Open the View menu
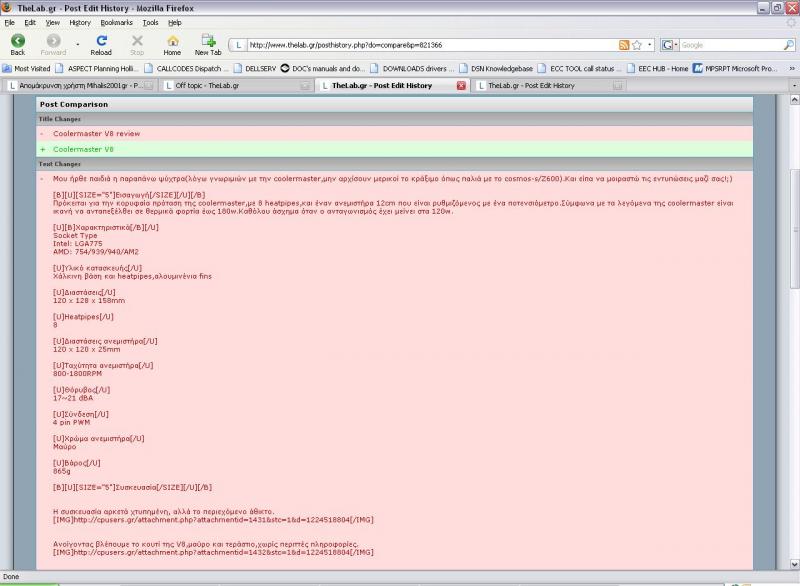 (53, 22)
